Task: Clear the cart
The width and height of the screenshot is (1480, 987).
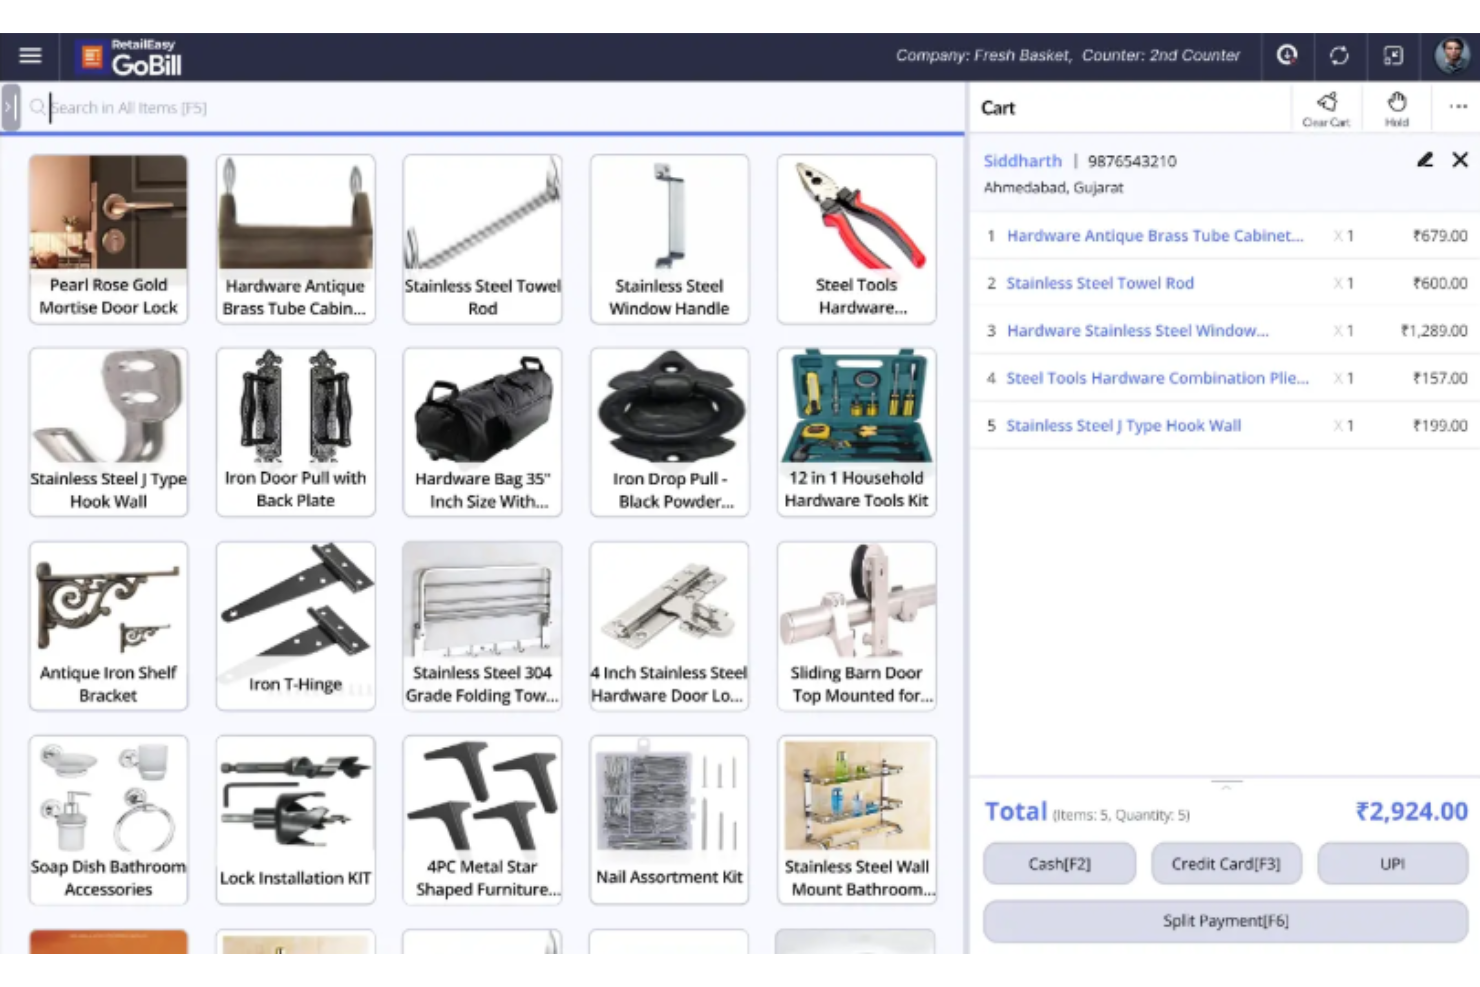Action: point(1326,108)
